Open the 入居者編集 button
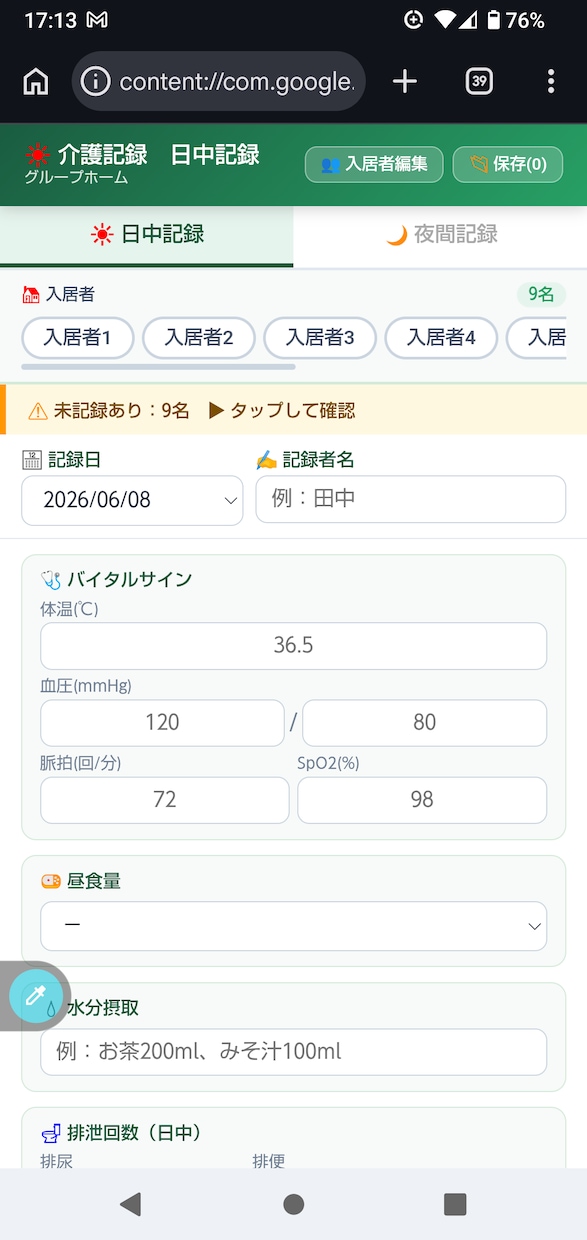Viewport: 587px width, 1240px height. 374,164
